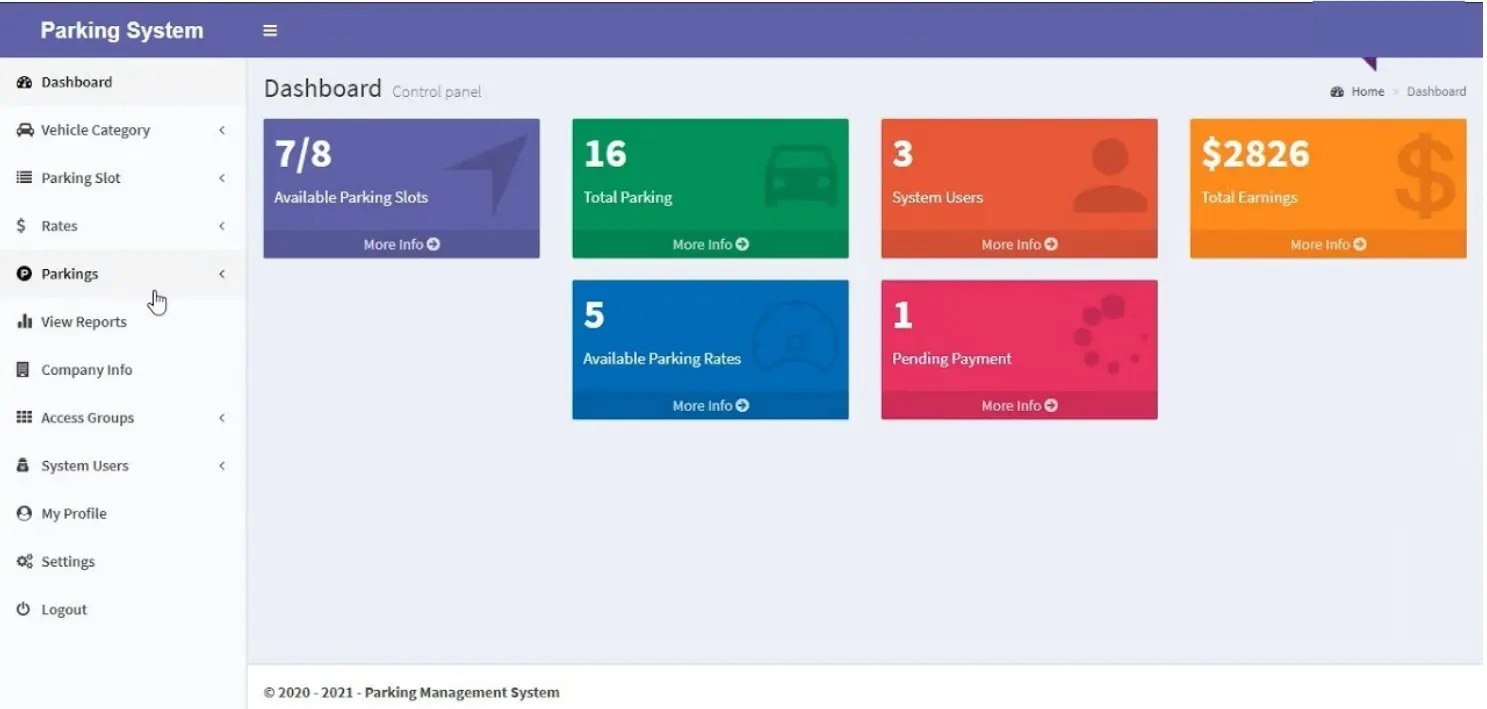The width and height of the screenshot is (1487, 709).
Task: Open More Info on Pending Payment card
Action: [1019, 405]
